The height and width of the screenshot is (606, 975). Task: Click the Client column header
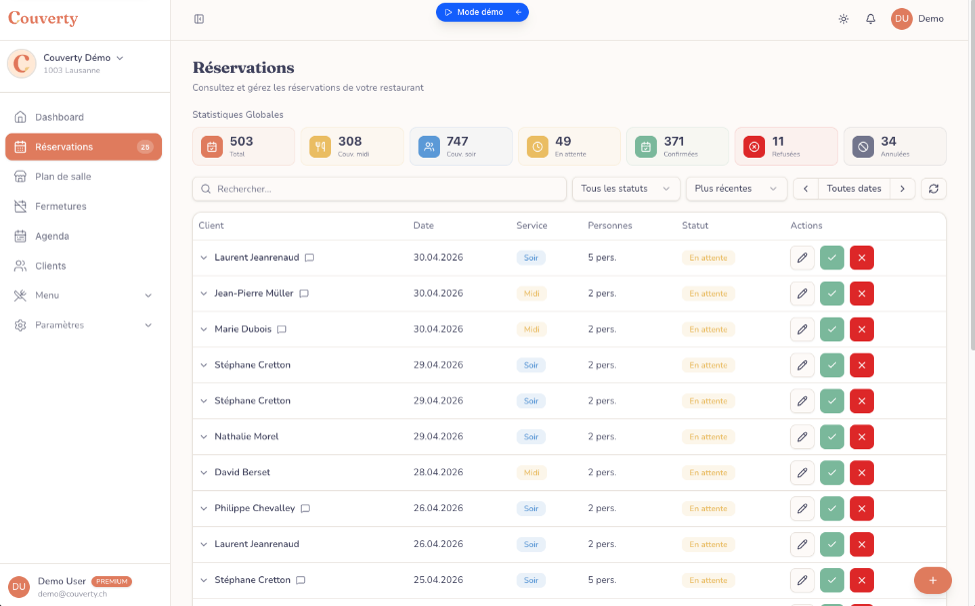(x=211, y=226)
